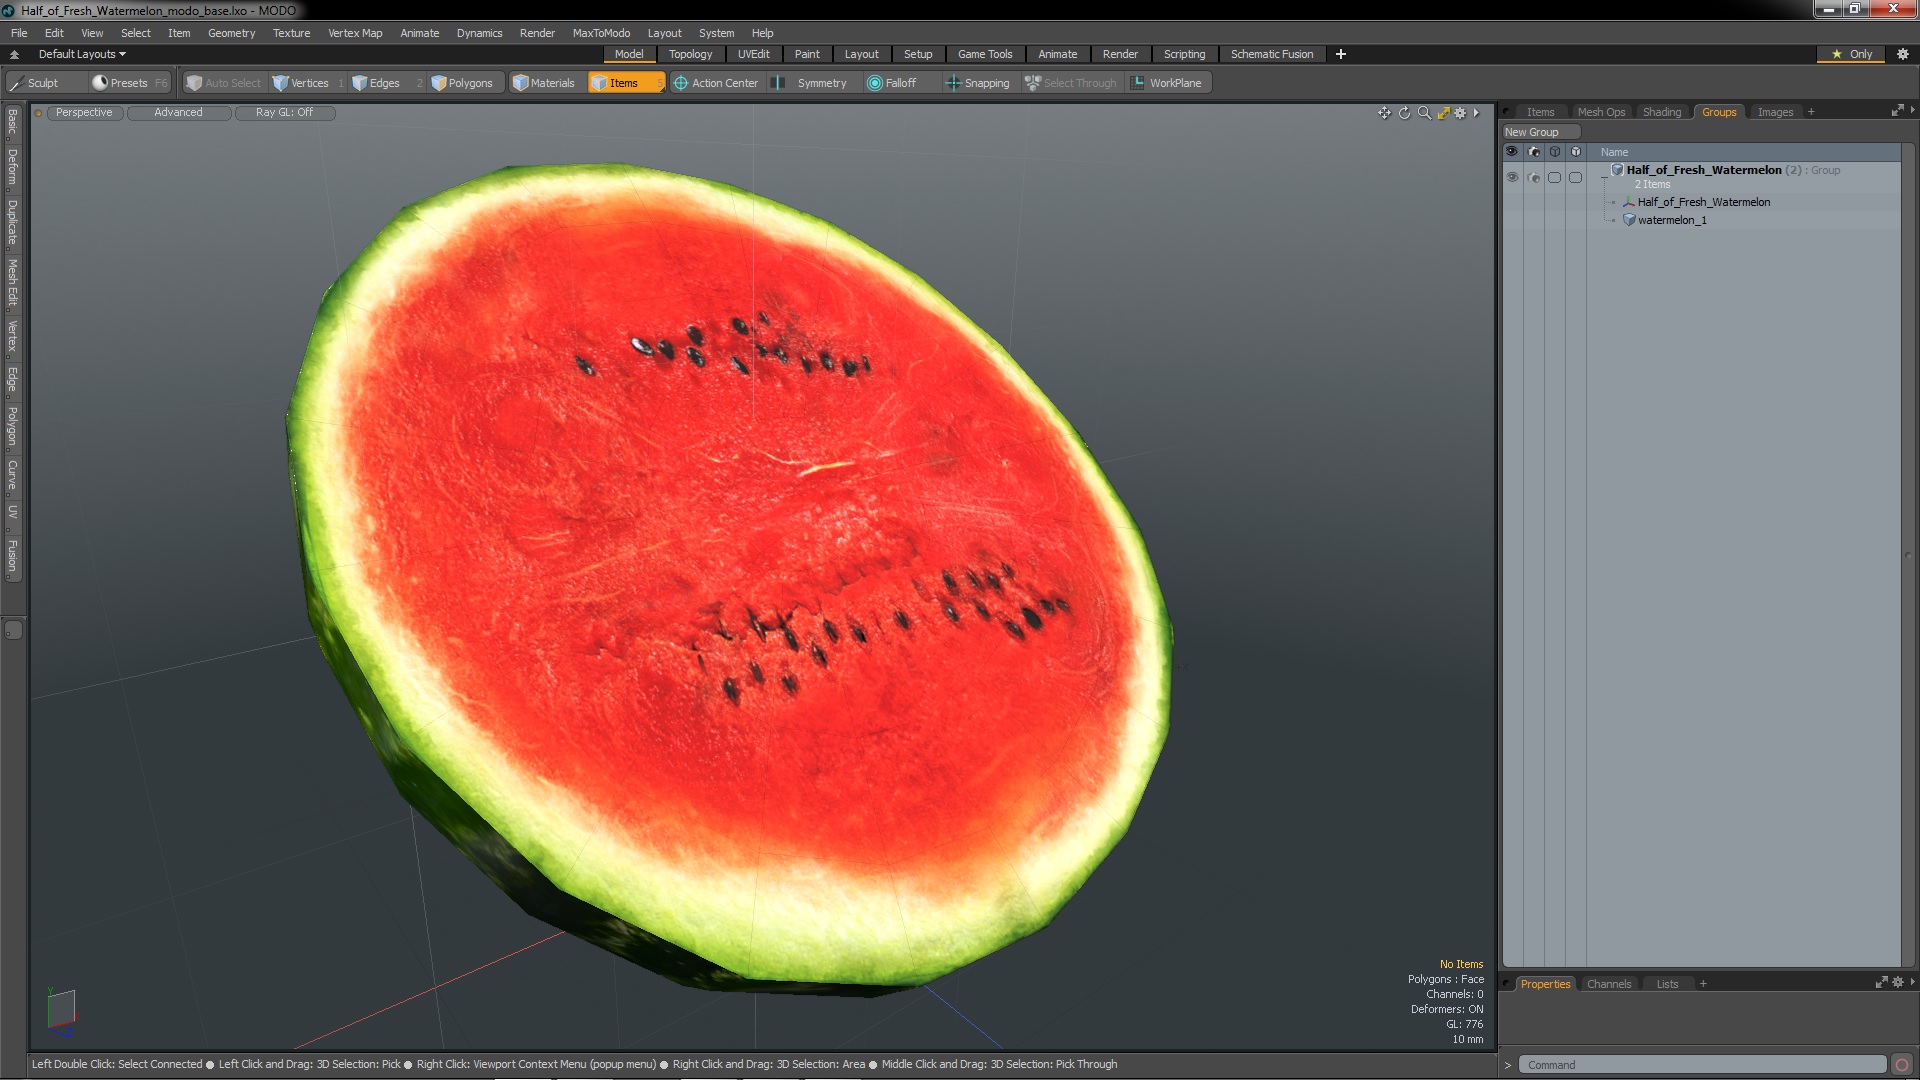Screen dimensions: 1920x1080
Task: Open the Geometry menu
Action: click(x=231, y=33)
